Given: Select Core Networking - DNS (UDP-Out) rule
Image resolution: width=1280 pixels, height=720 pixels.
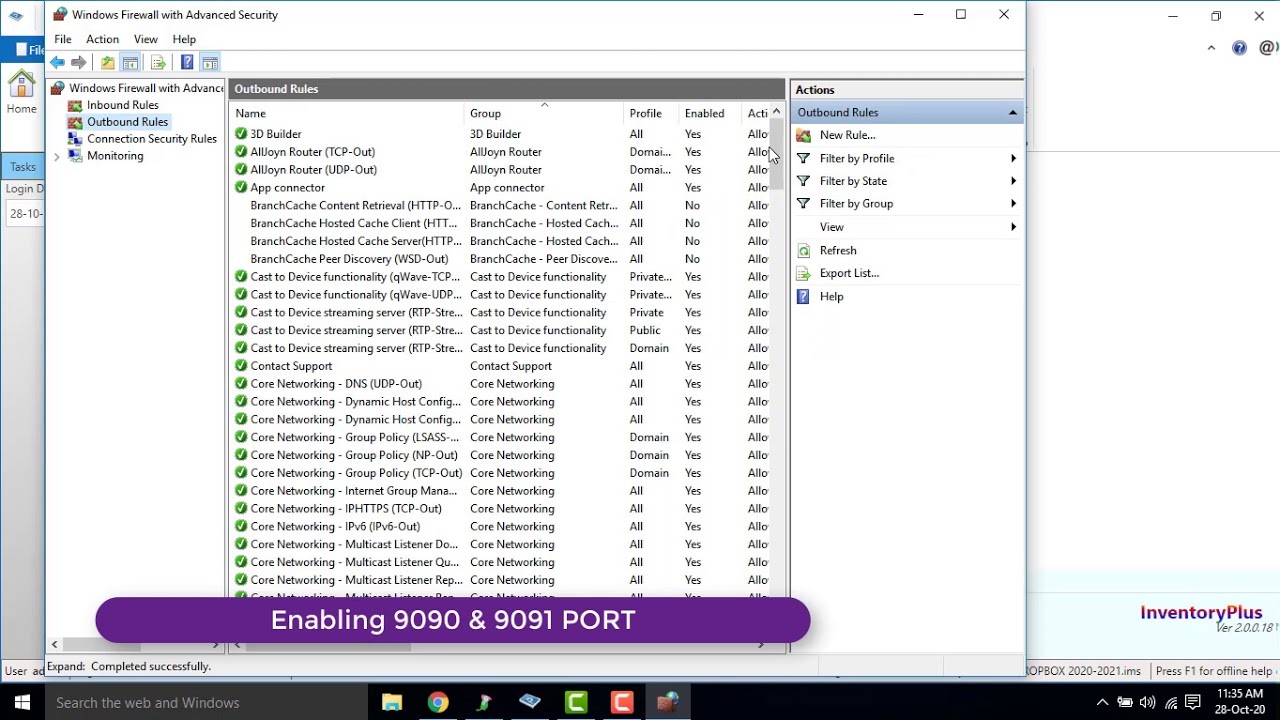Looking at the screenshot, I should 336,384.
